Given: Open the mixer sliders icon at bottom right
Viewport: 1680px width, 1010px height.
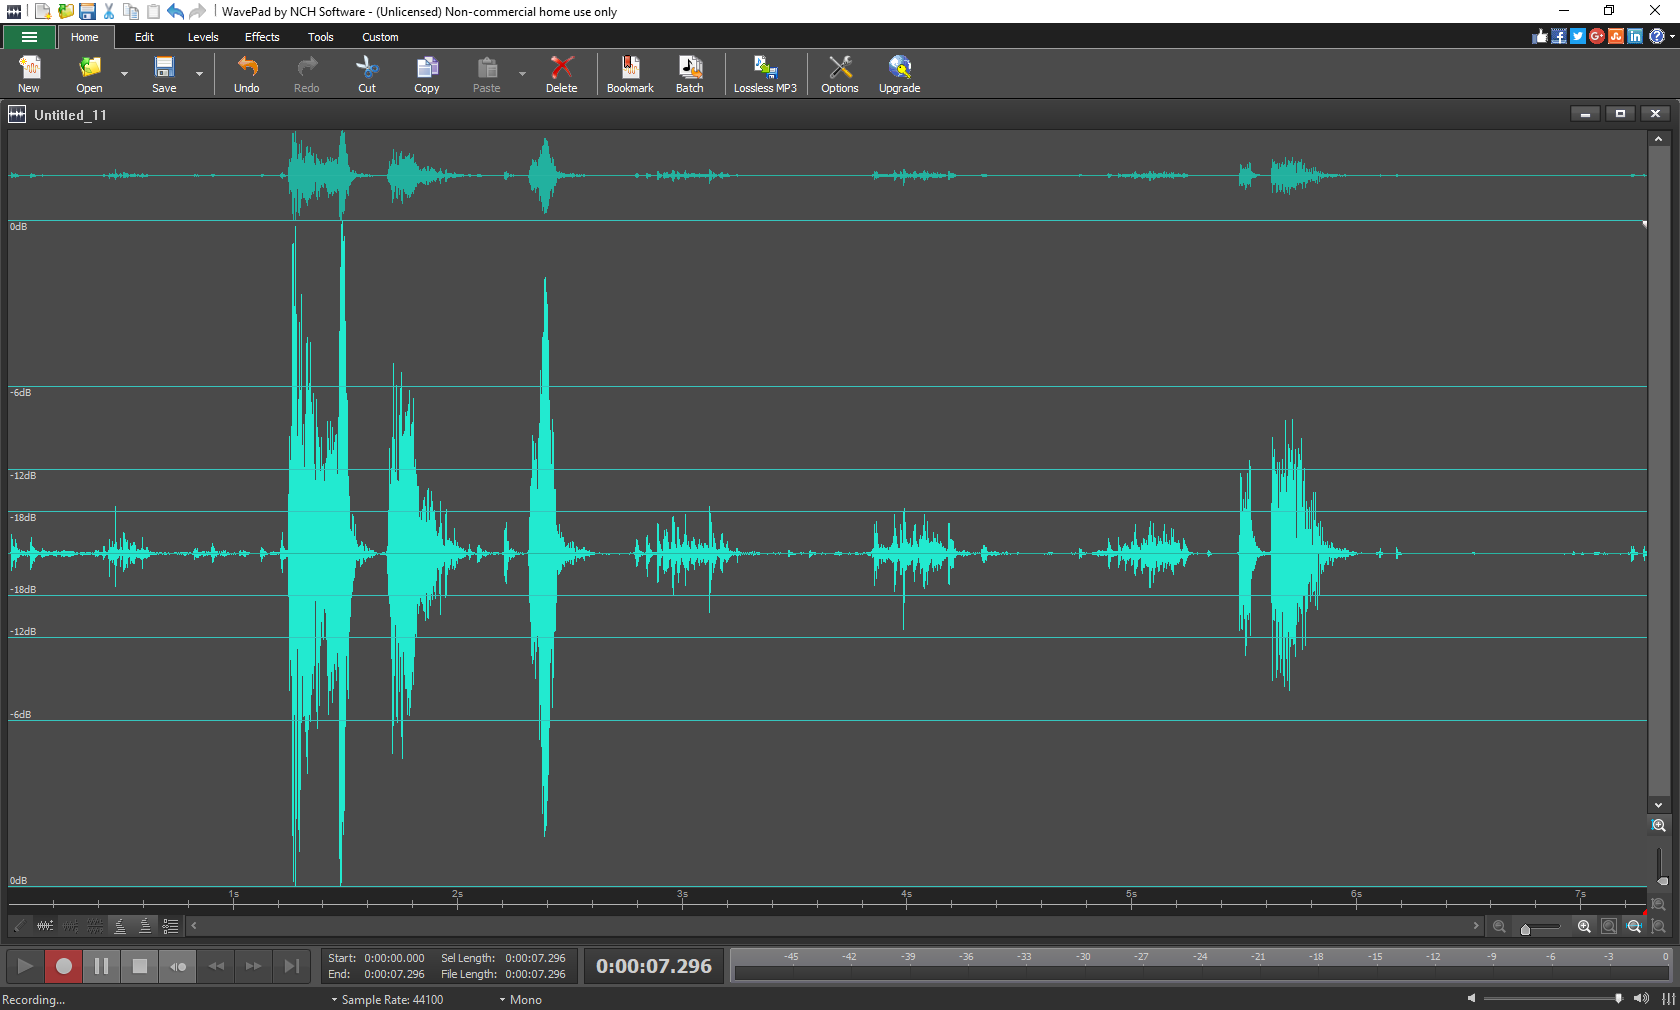Looking at the screenshot, I should tap(1663, 999).
